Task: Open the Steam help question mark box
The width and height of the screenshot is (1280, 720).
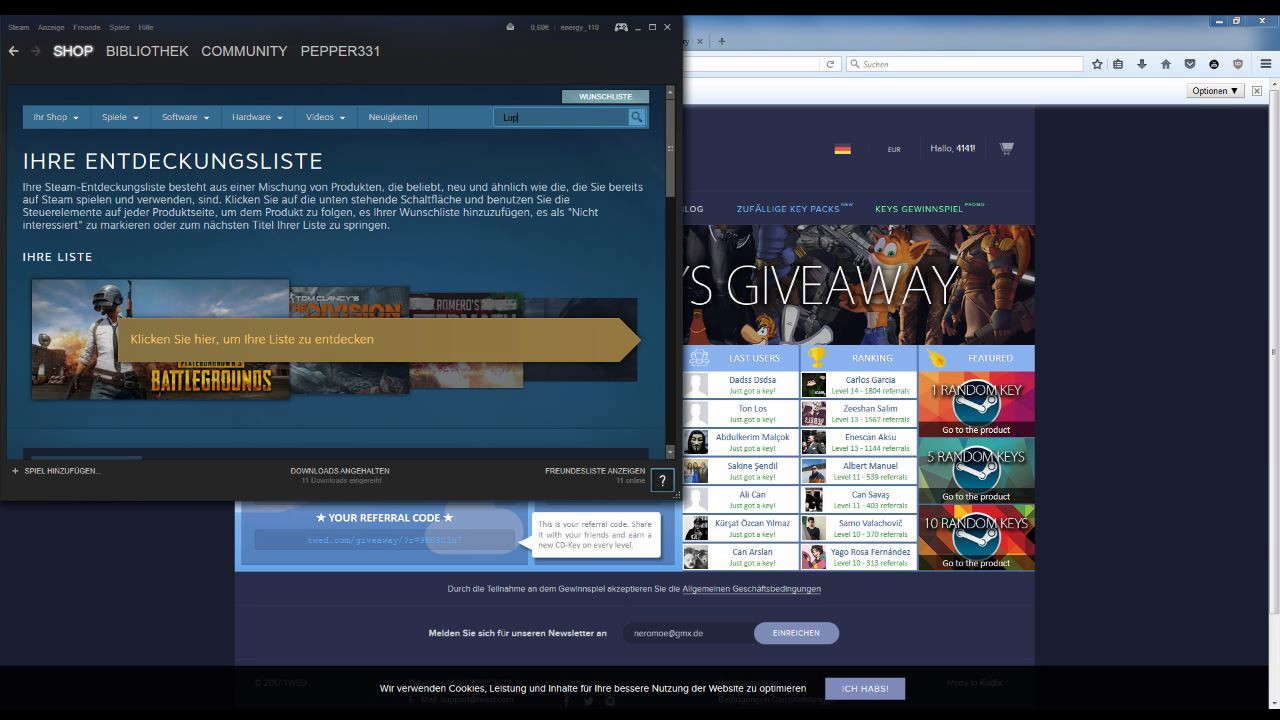Action: tap(662, 481)
